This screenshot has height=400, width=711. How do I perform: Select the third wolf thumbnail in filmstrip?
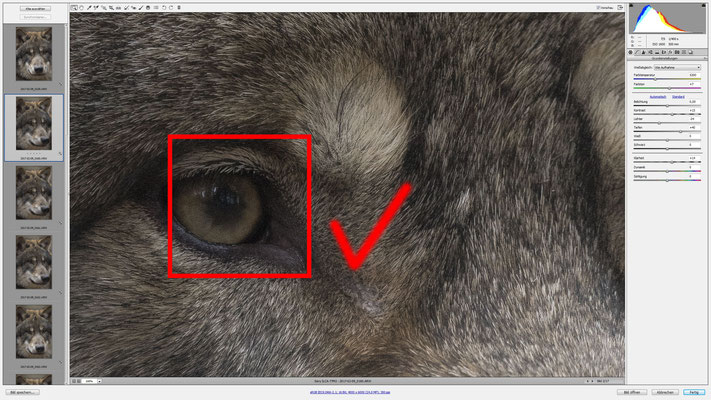coord(34,193)
